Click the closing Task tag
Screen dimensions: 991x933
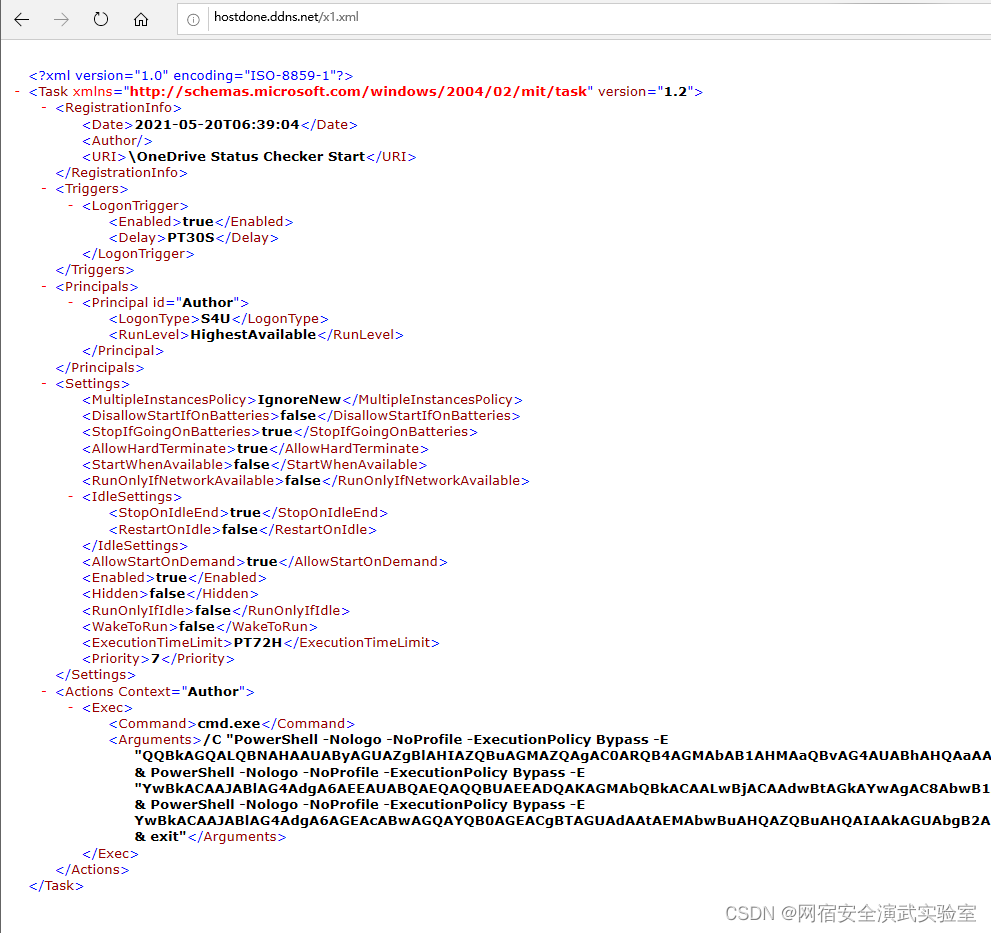point(56,886)
